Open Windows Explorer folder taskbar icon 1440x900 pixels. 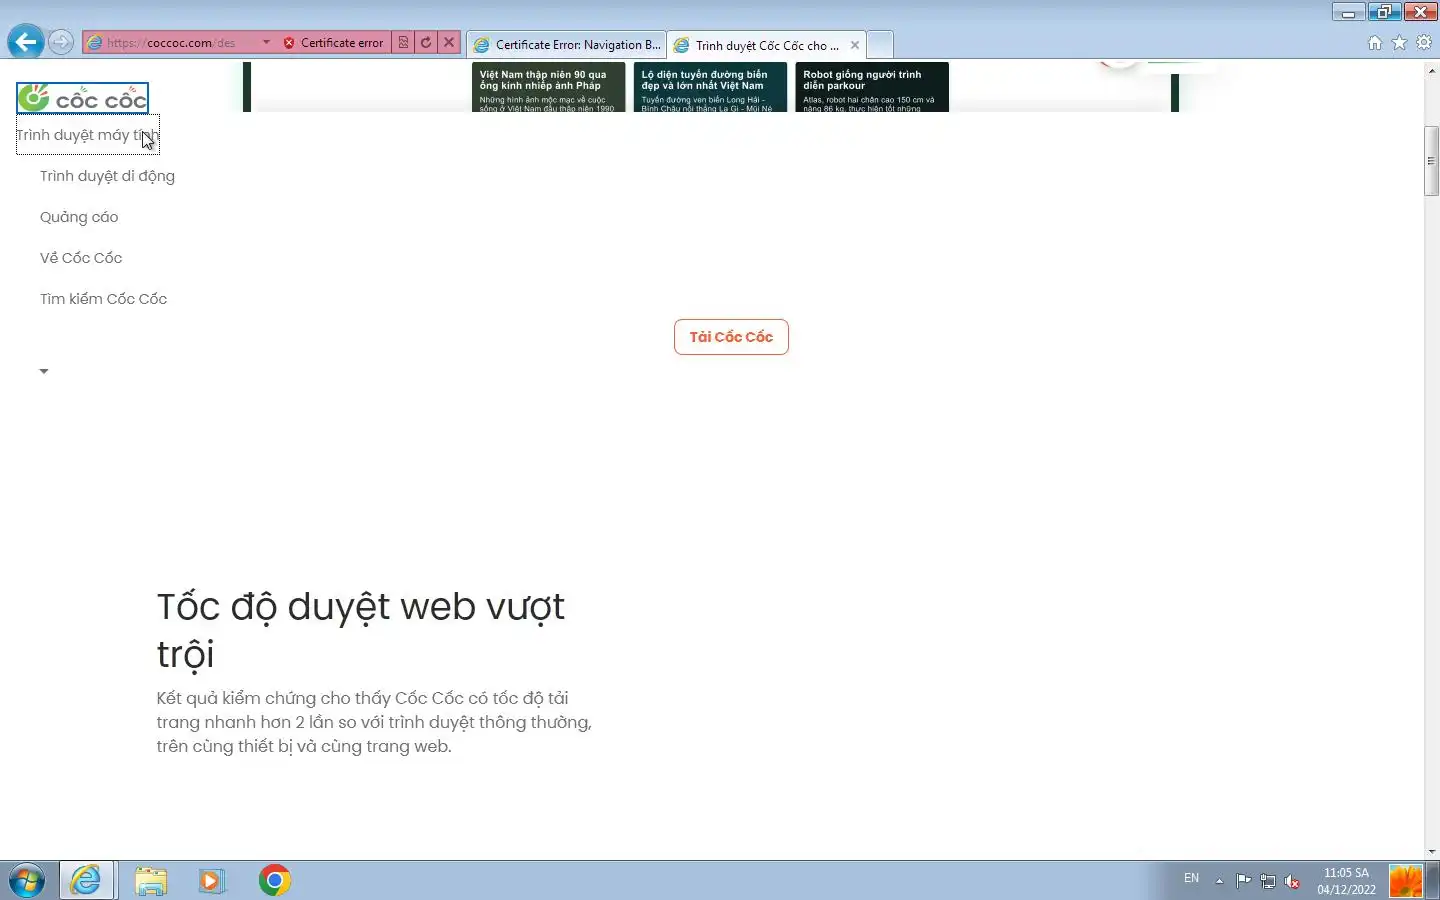[x=151, y=880]
